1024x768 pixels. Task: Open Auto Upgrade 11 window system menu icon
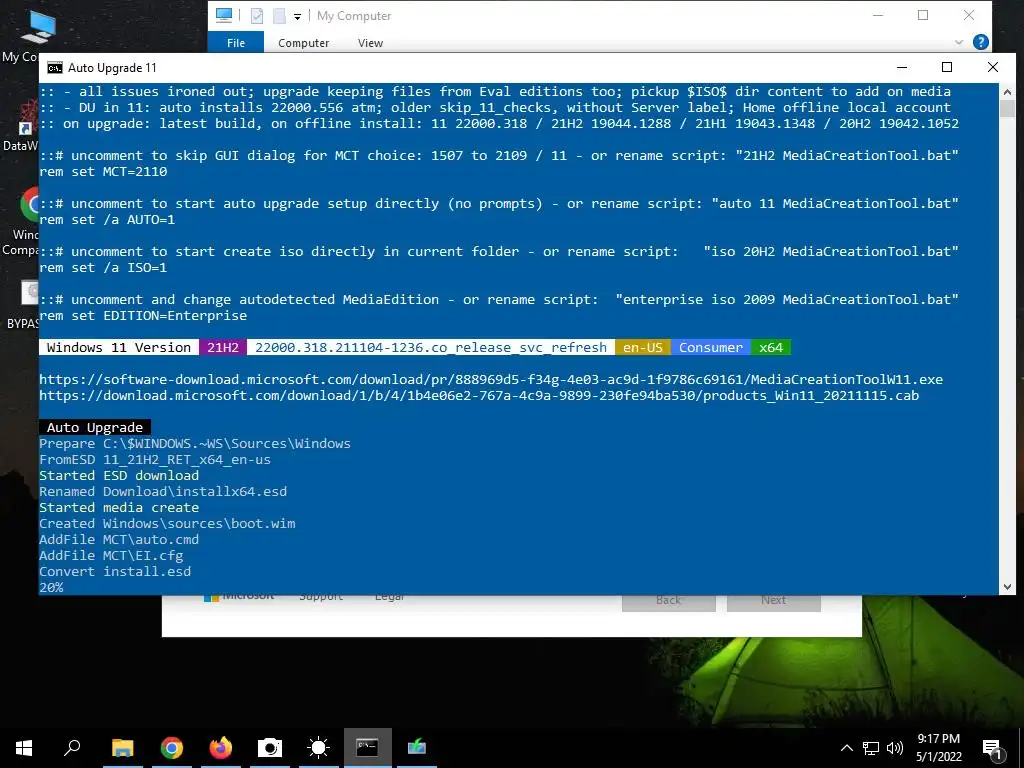55,68
